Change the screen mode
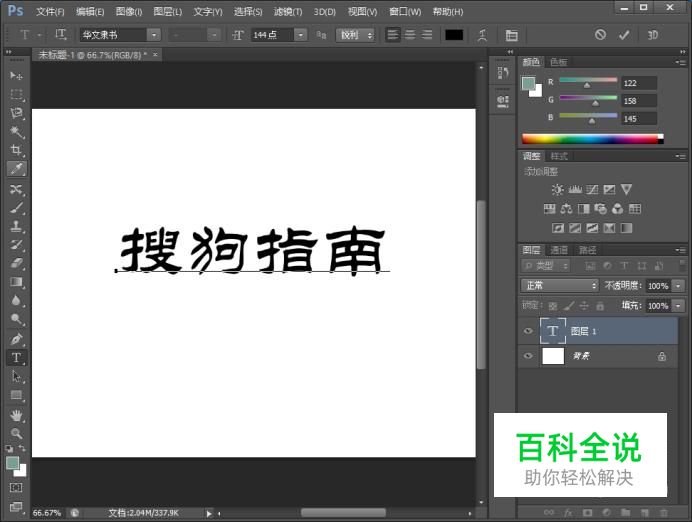The width and height of the screenshot is (692, 522). [x=16, y=507]
